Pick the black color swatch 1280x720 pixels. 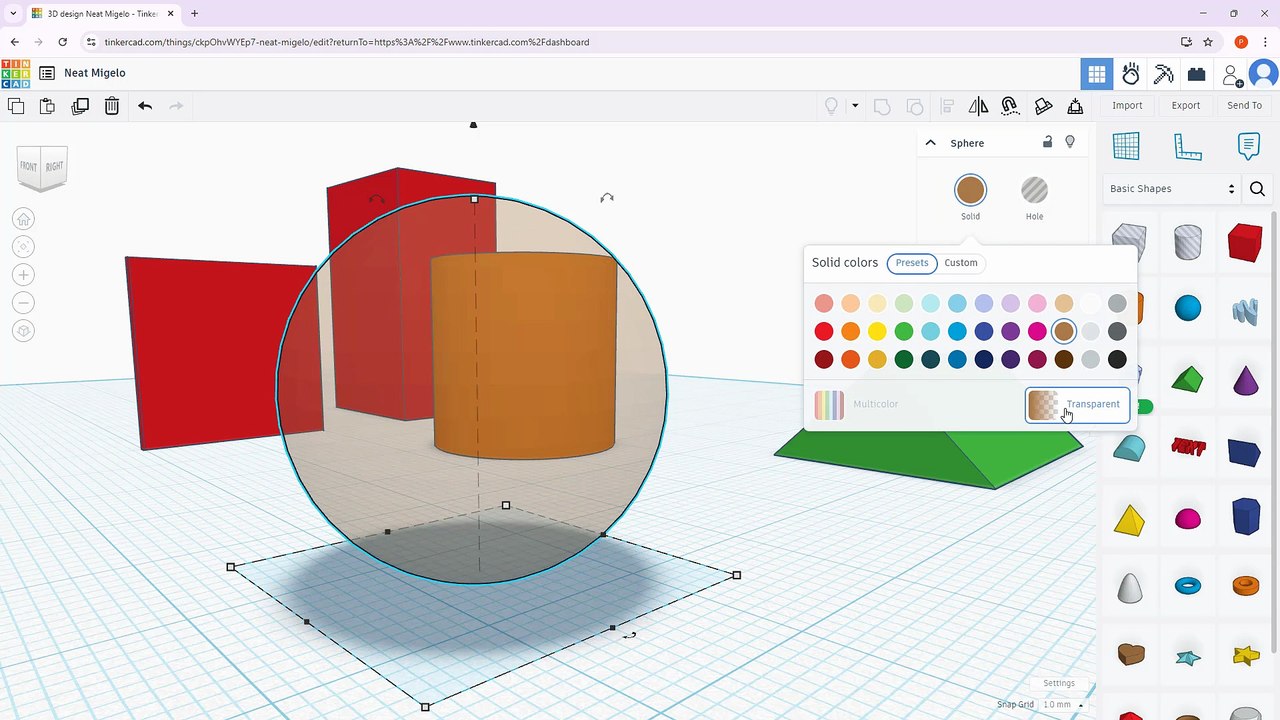click(x=1117, y=359)
